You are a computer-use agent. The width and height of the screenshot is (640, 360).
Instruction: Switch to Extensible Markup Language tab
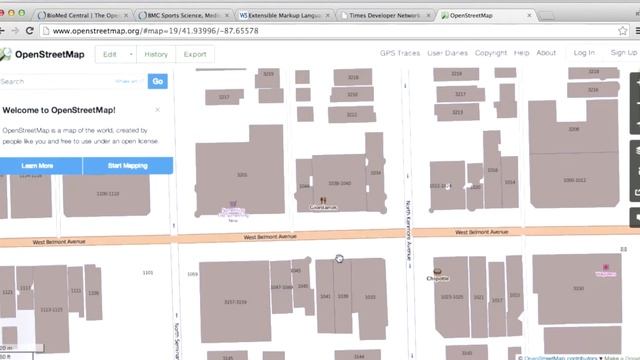[284, 15]
